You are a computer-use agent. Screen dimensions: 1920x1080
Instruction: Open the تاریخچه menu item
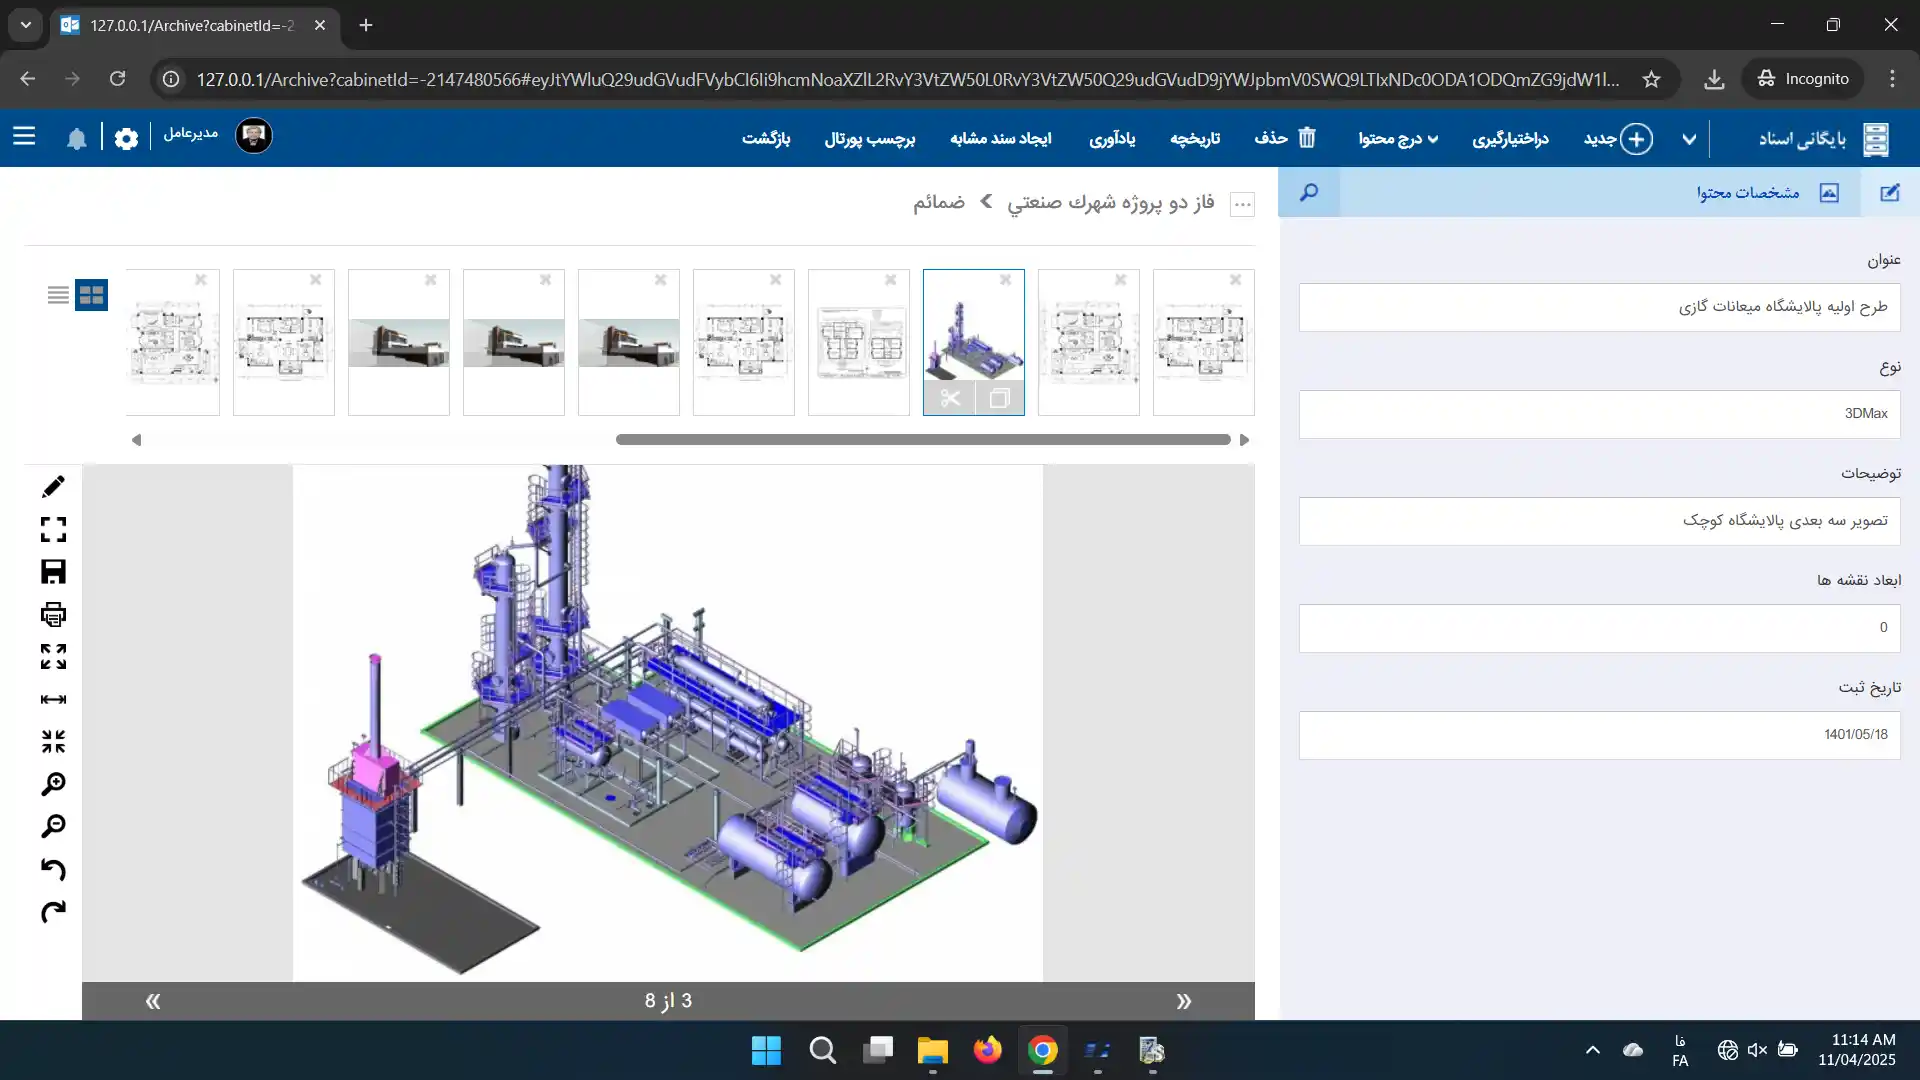1195,139
